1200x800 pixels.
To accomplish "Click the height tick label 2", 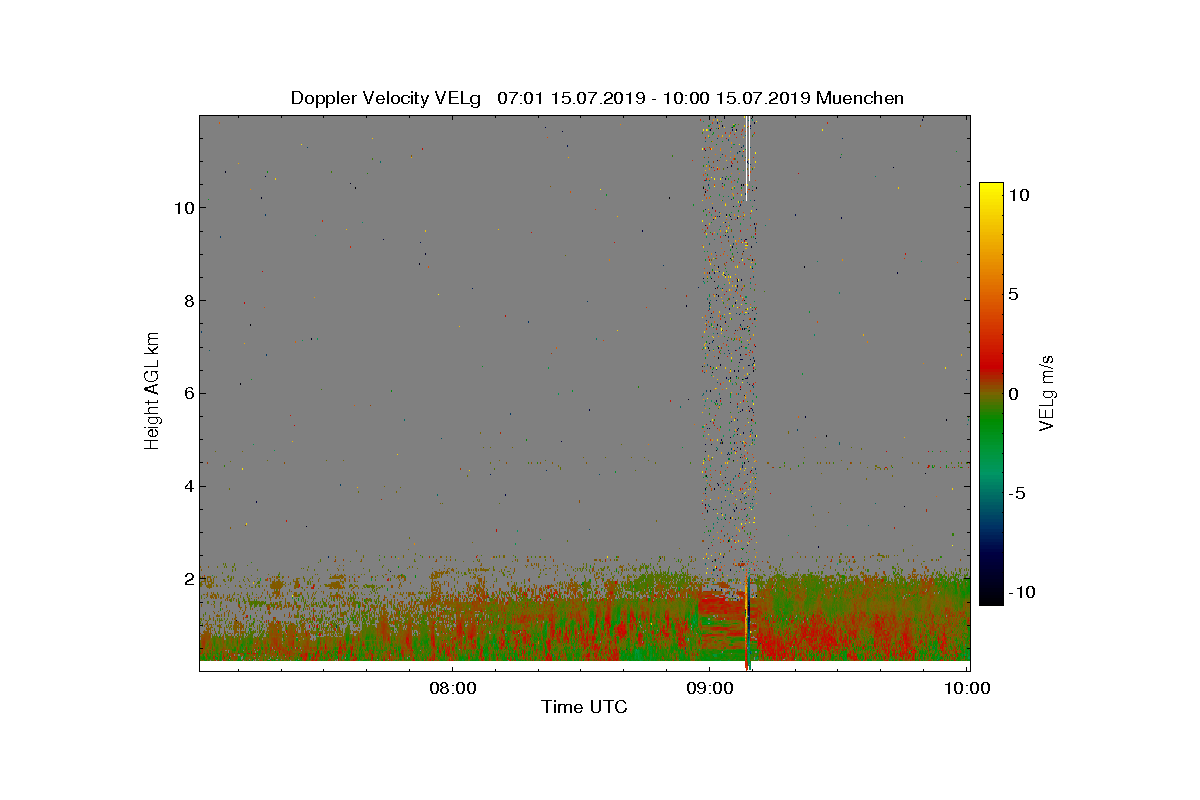I will [187, 579].
